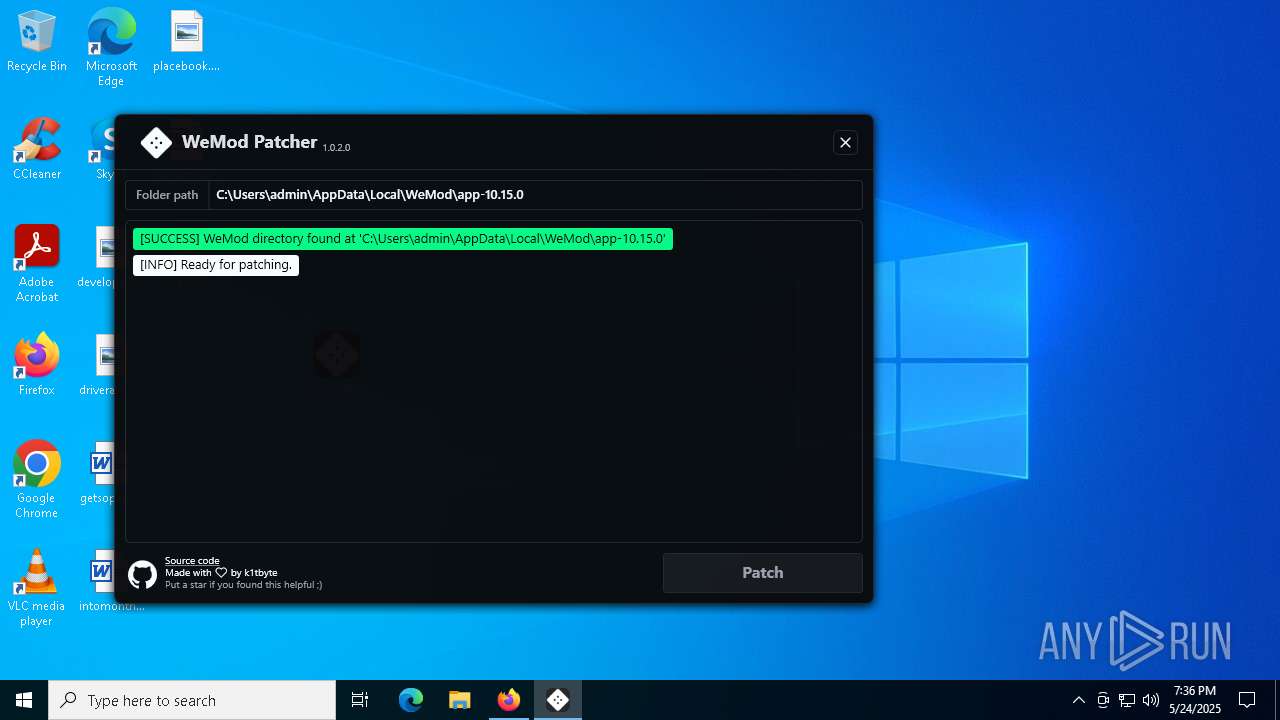Open Firefox from the taskbar
Image resolution: width=1280 pixels, height=720 pixels.
tap(509, 700)
